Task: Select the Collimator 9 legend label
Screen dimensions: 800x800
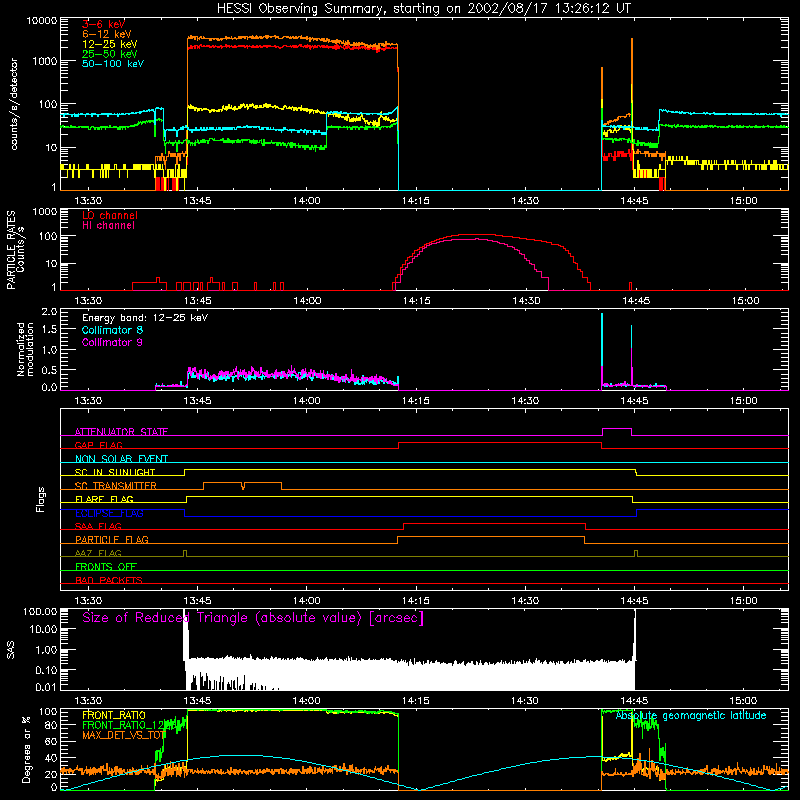Action: tap(112, 342)
